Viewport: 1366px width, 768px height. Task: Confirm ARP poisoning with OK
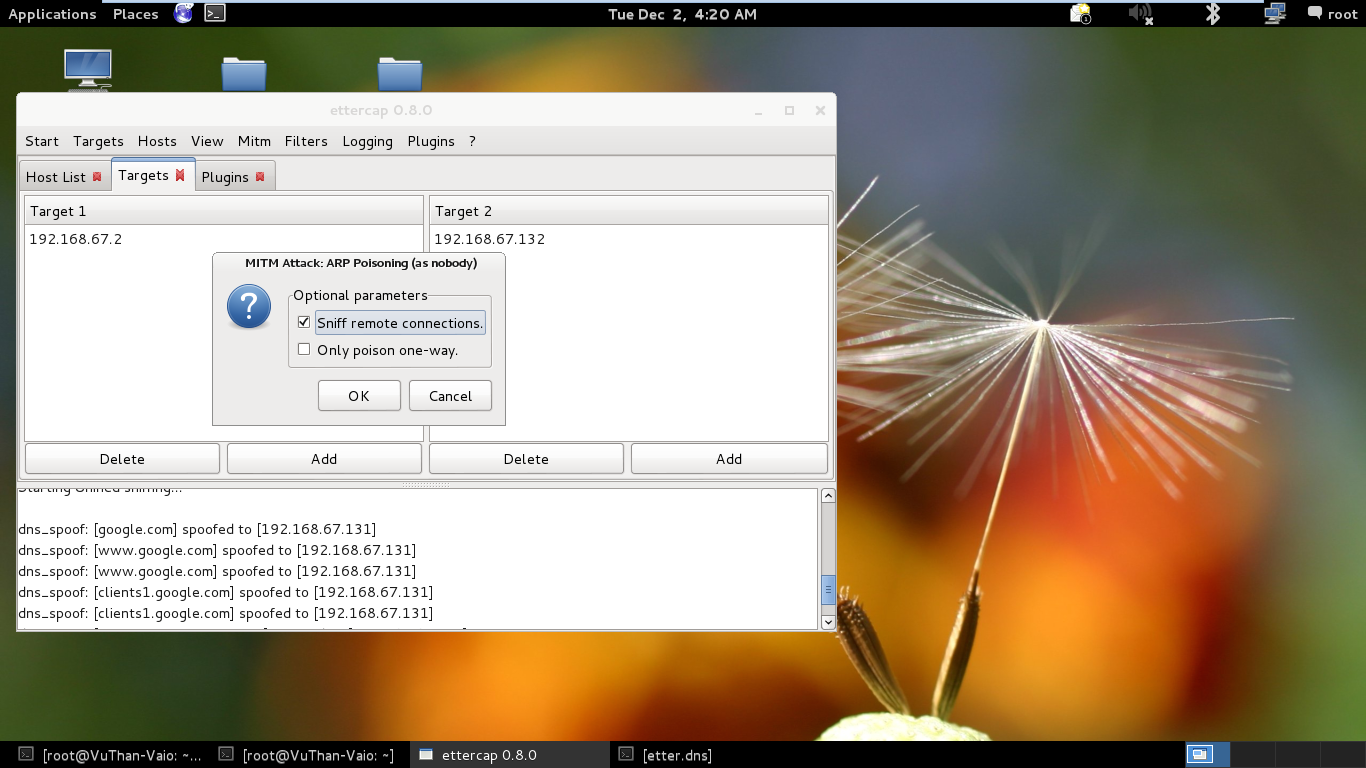pyautogui.click(x=359, y=396)
